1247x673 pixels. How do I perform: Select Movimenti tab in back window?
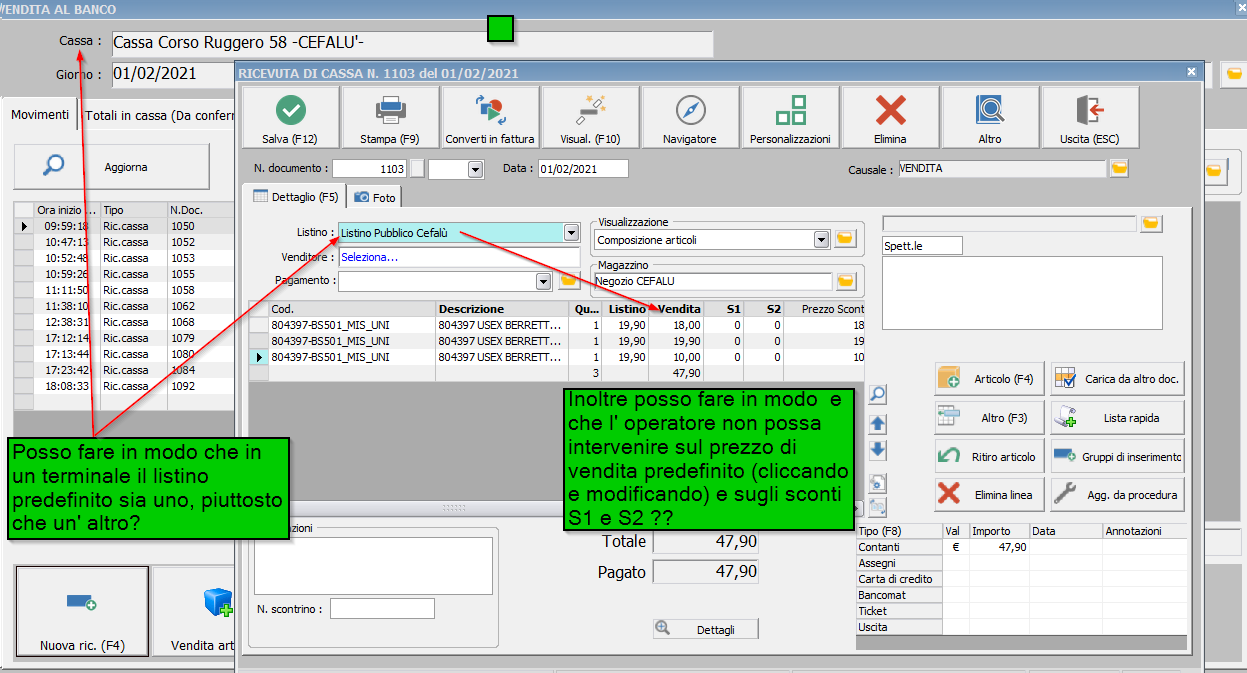[40, 115]
